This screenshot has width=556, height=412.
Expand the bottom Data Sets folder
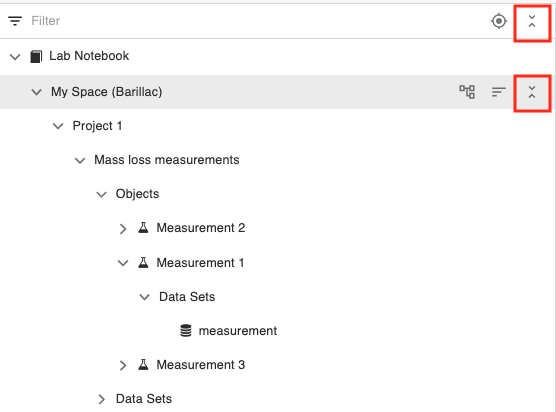click(x=101, y=399)
